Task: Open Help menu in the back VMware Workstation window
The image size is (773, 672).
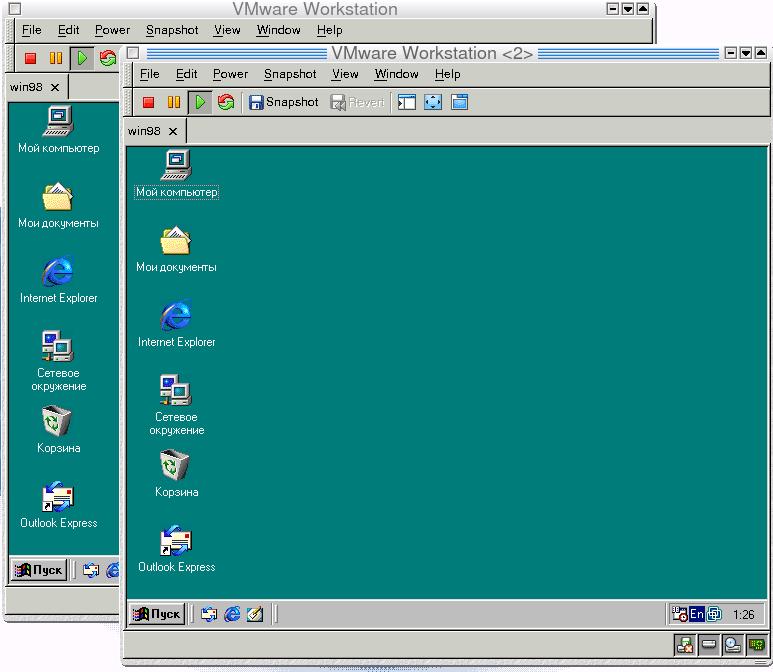Action: click(330, 30)
